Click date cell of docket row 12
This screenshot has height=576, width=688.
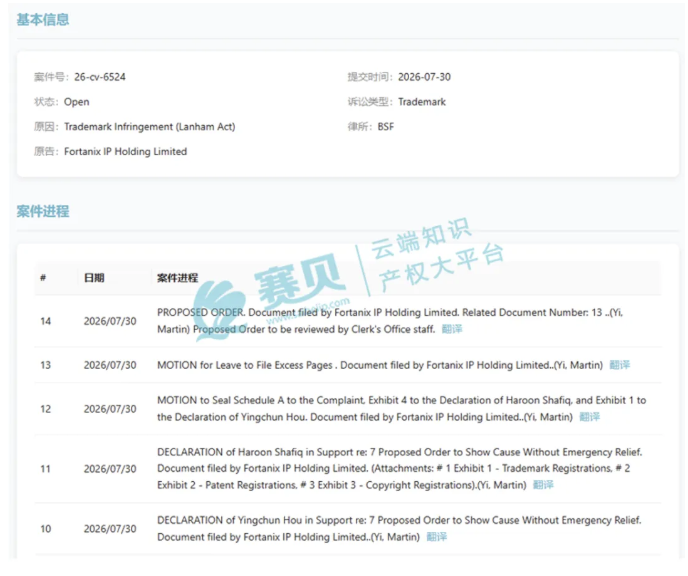coord(110,409)
